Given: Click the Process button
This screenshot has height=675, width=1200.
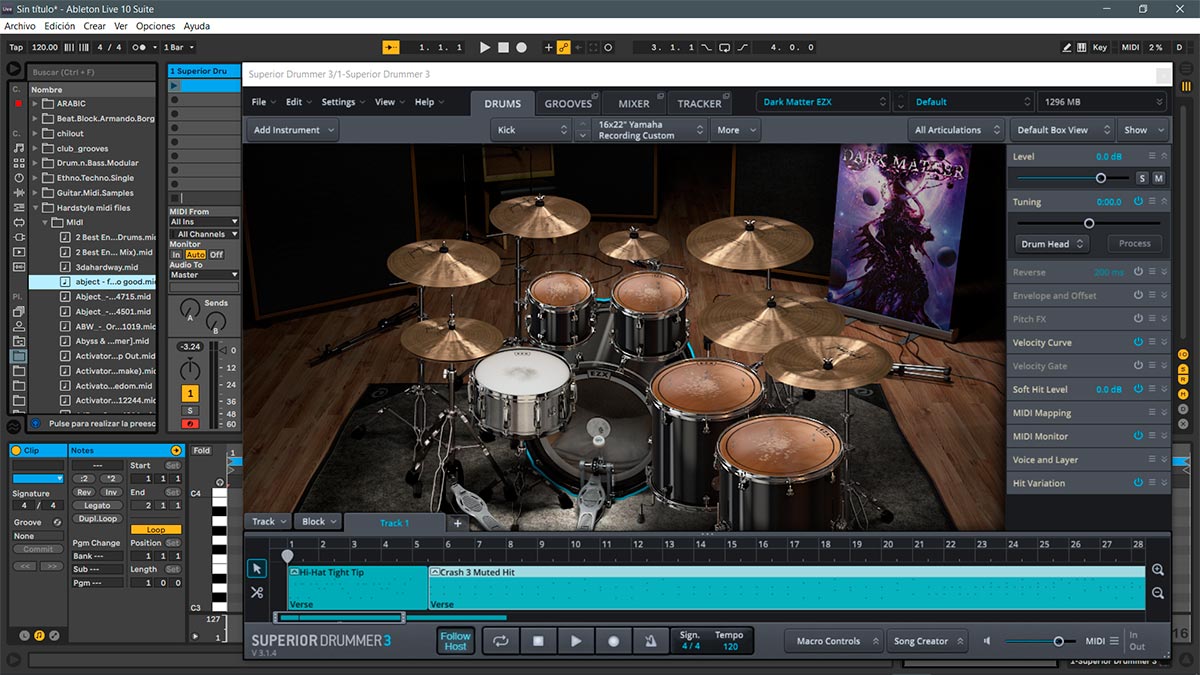Looking at the screenshot, I should coord(1135,244).
